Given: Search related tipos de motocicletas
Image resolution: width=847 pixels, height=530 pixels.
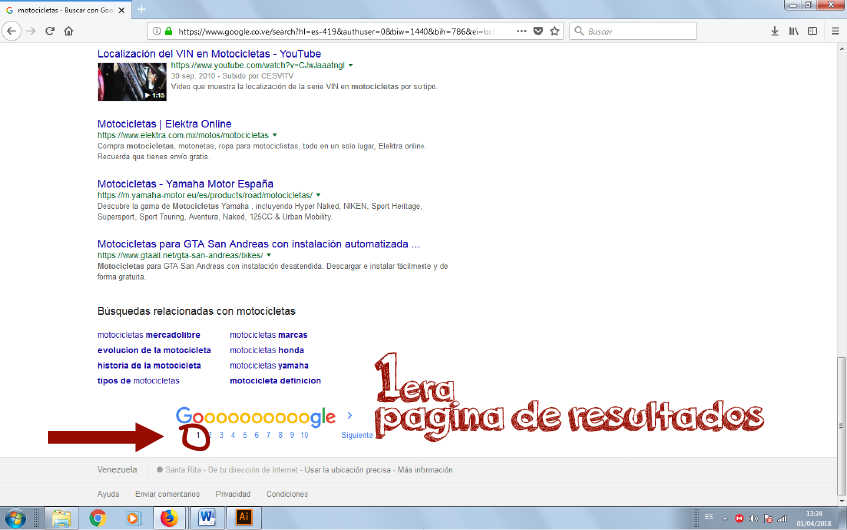Looking at the screenshot, I should pyautogui.click(x=138, y=380).
